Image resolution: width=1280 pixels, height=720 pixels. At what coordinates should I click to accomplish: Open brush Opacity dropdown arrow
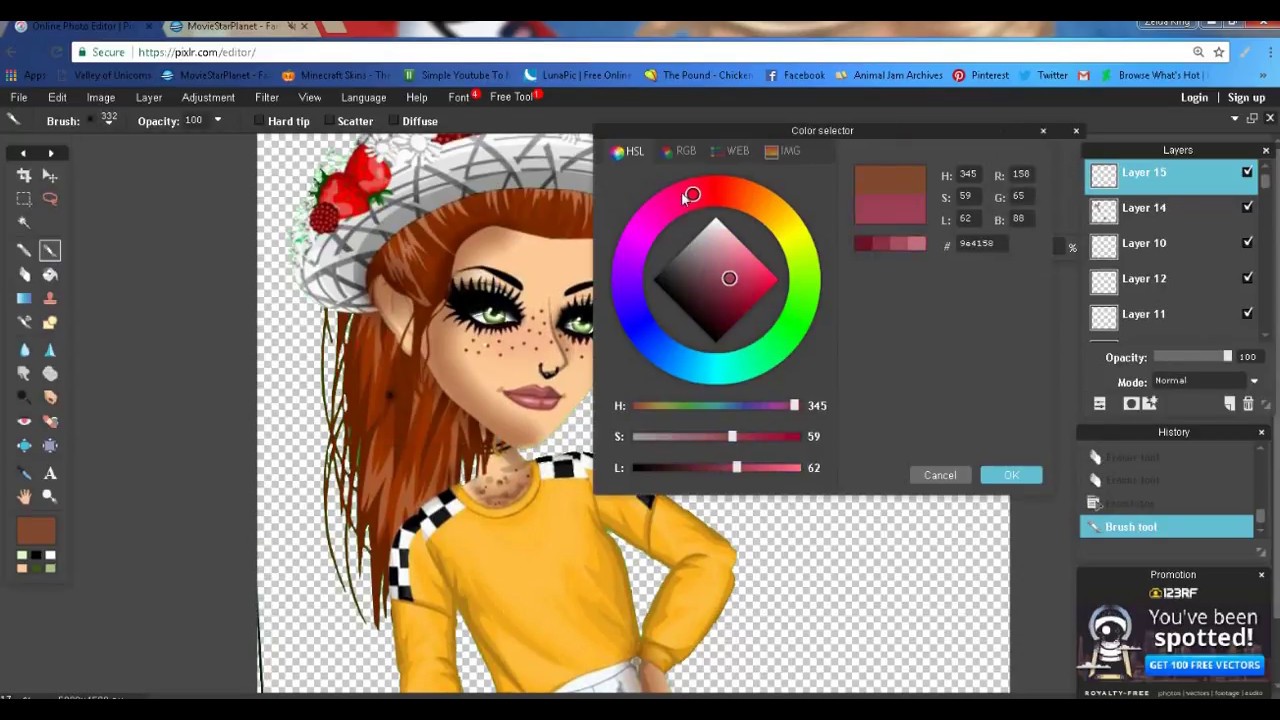(x=217, y=121)
